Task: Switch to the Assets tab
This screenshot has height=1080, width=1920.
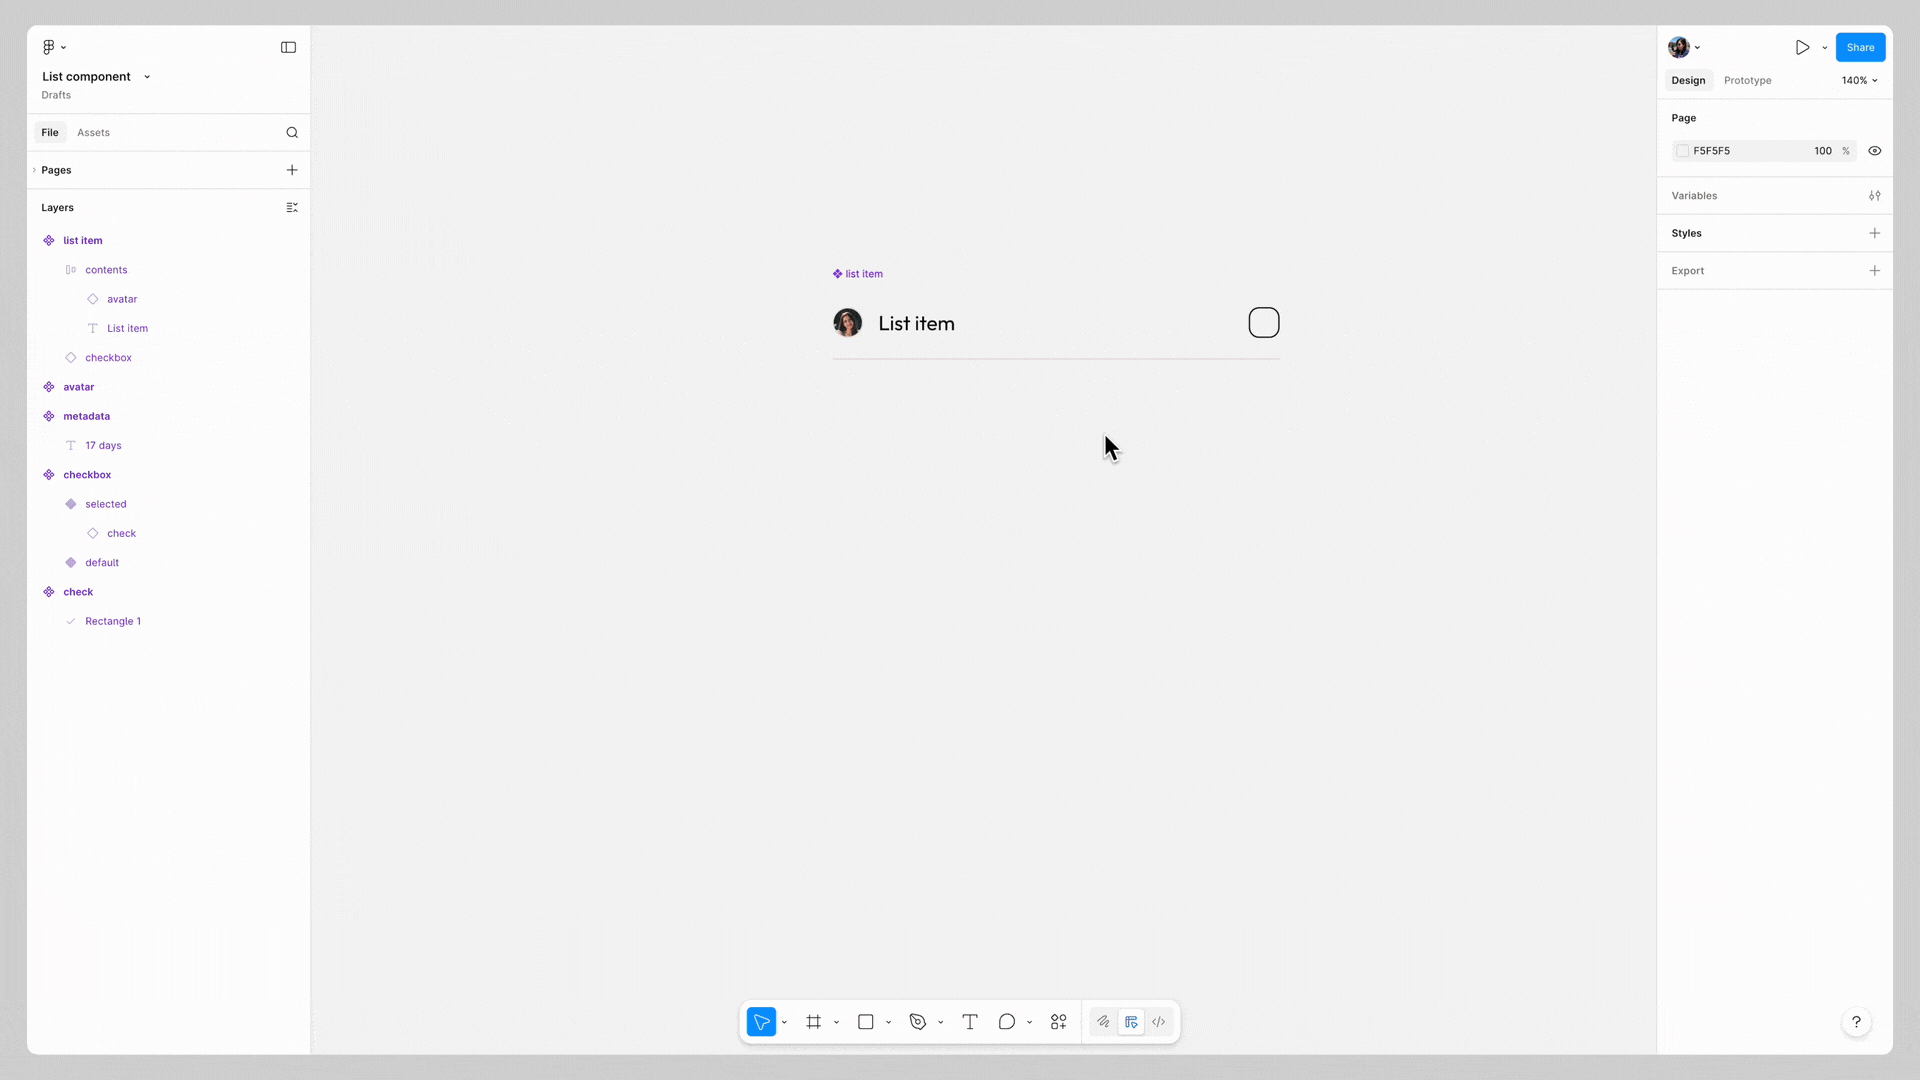Action: (93, 133)
